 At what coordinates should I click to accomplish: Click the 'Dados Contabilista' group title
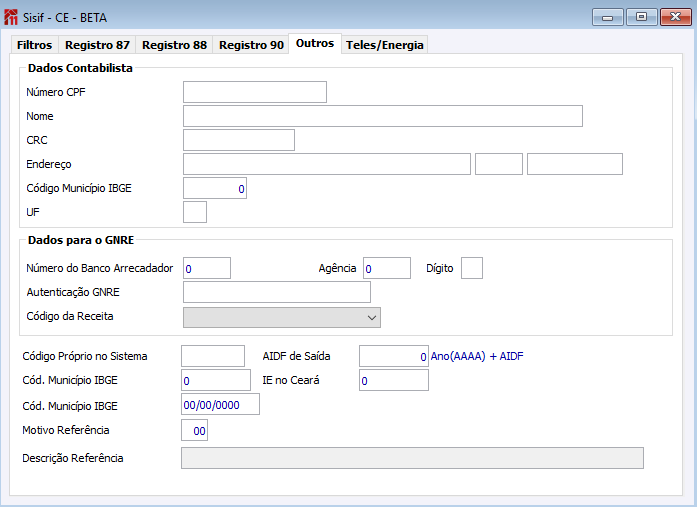click(x=80, y=68)
